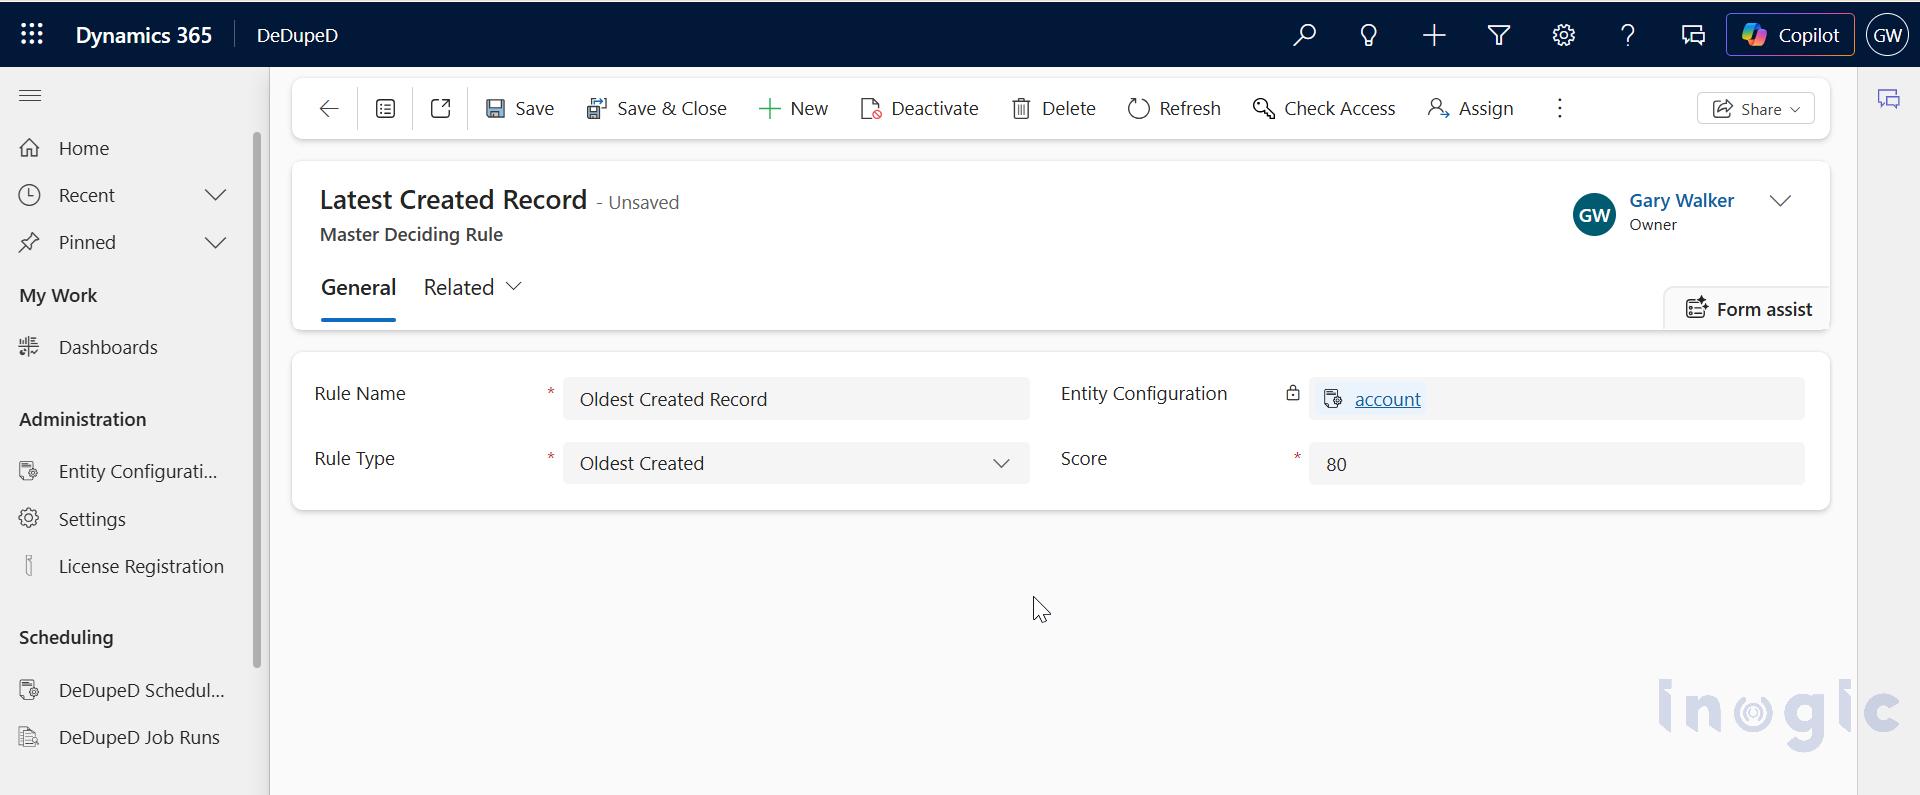Refresh the form

click(x=1174, y=108)
